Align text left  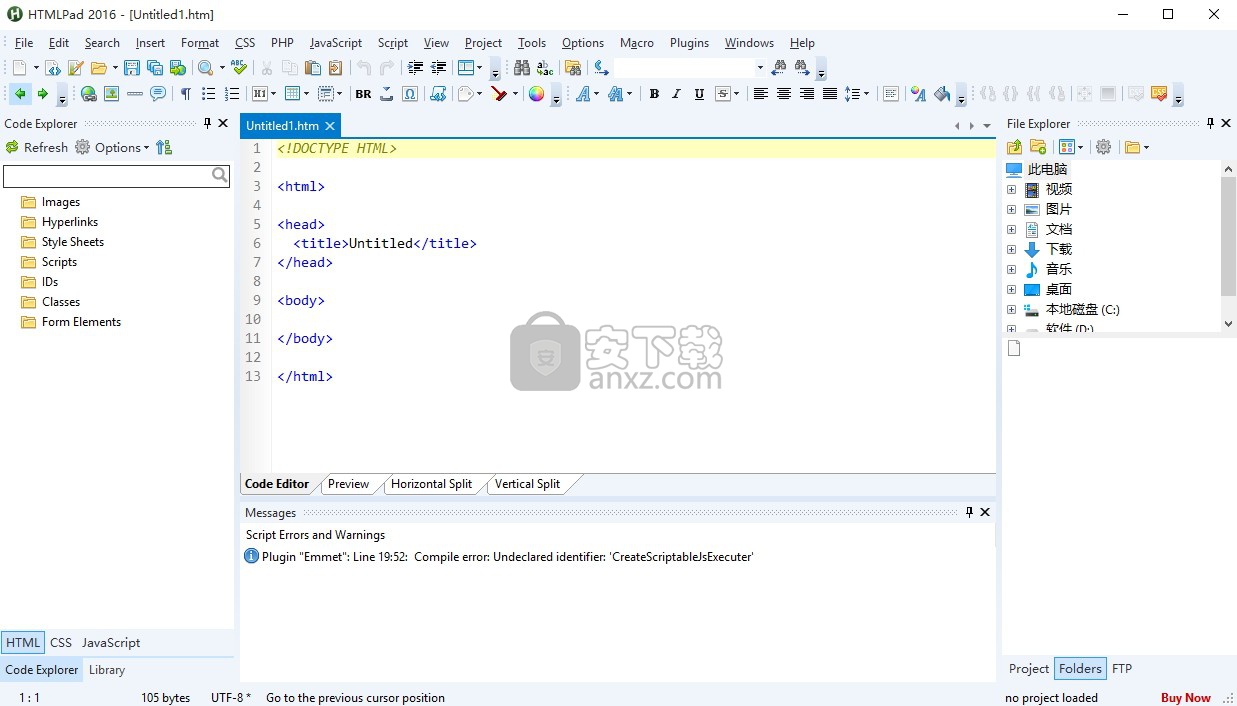(761, 94)
